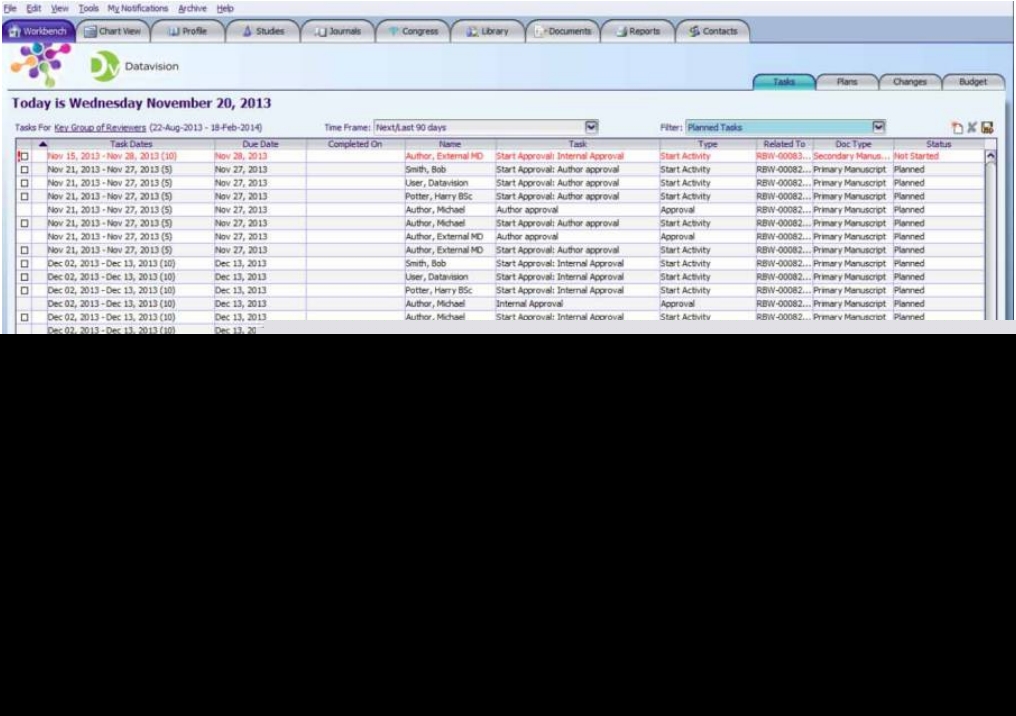
Task: Check Author, External MD Start Approval: Author approval checkbox
Action: (25, 250)
